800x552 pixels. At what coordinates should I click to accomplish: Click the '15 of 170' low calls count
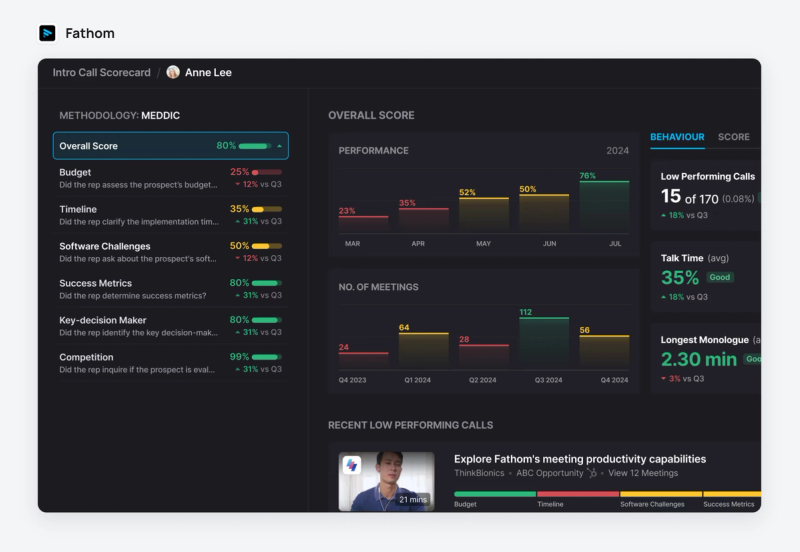coord(689,197)
